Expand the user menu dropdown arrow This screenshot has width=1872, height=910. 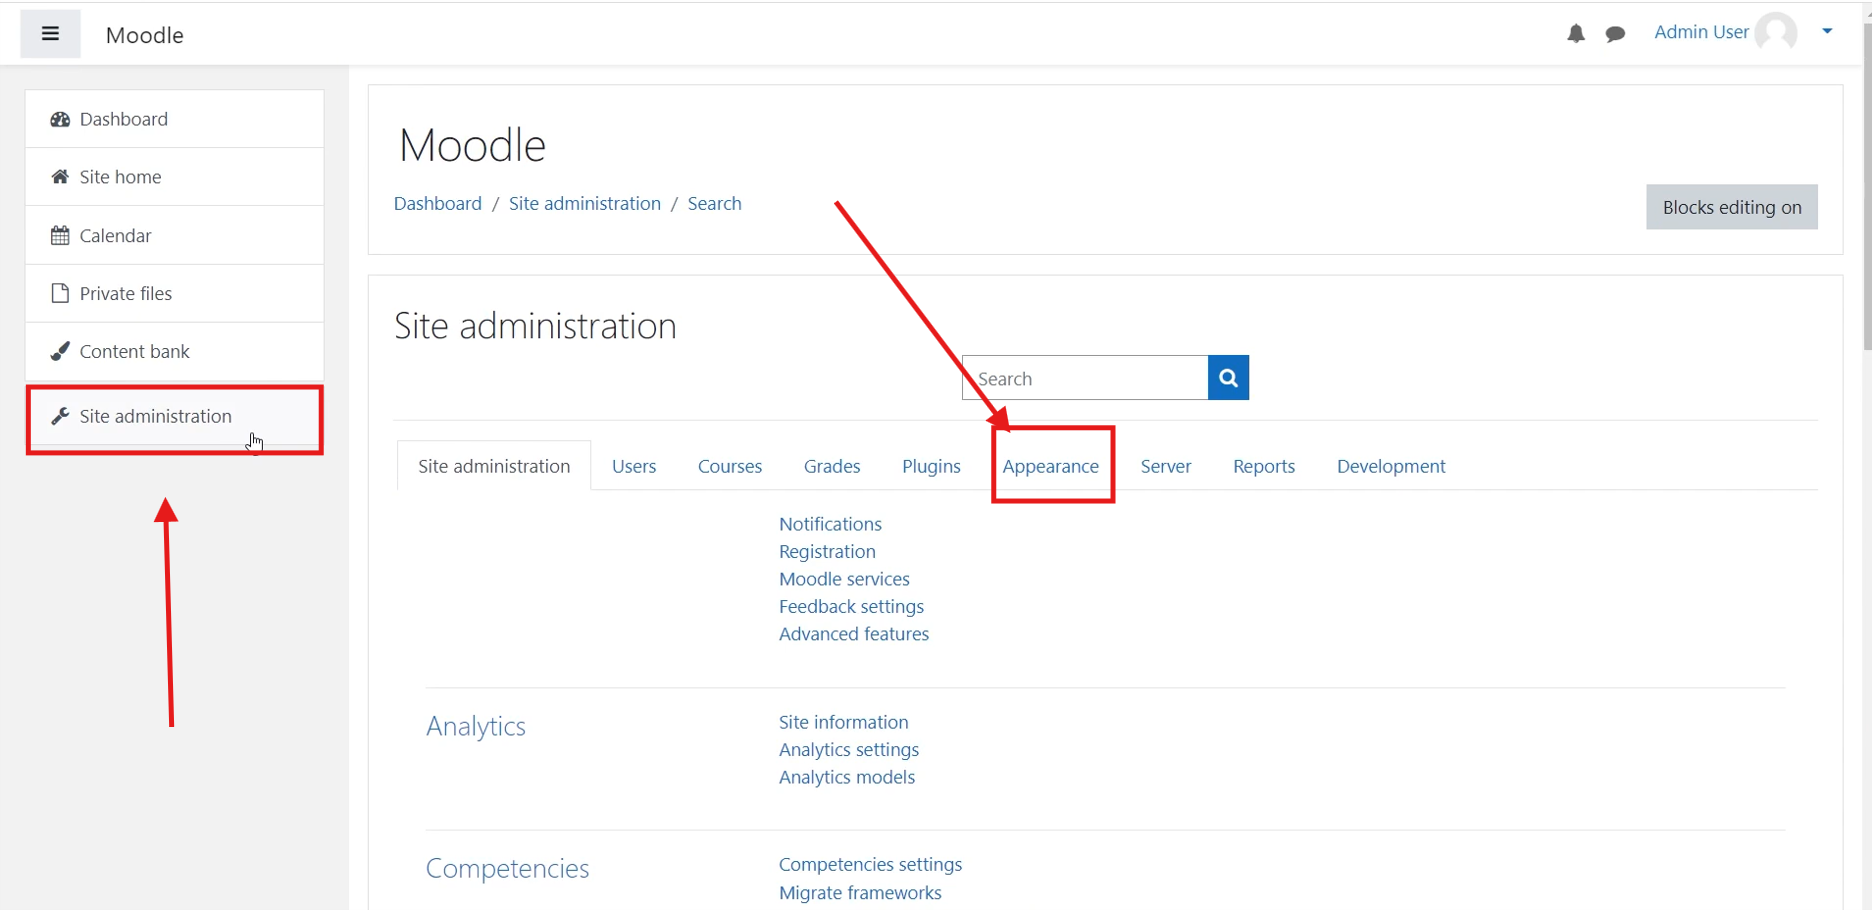[x=1827, y=32]
